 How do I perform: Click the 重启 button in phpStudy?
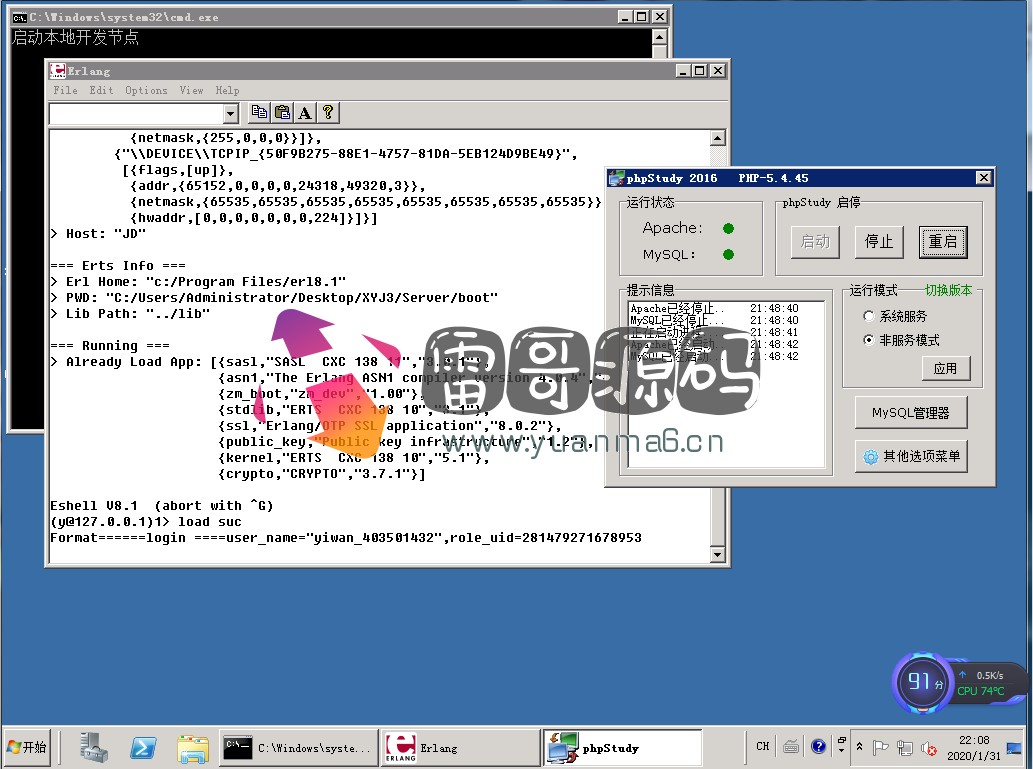pos(943,242)
